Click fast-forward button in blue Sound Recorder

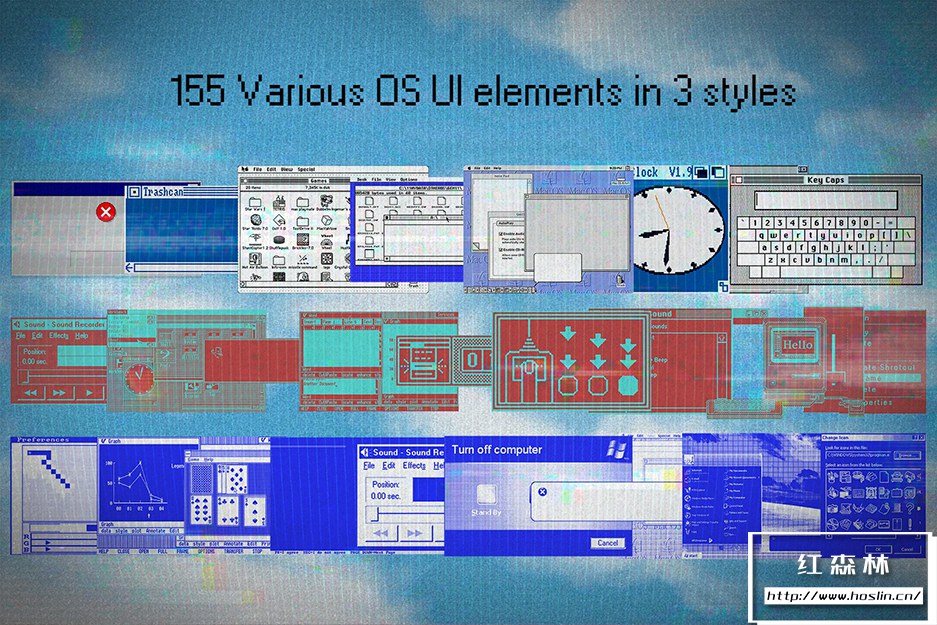point(414,532)
